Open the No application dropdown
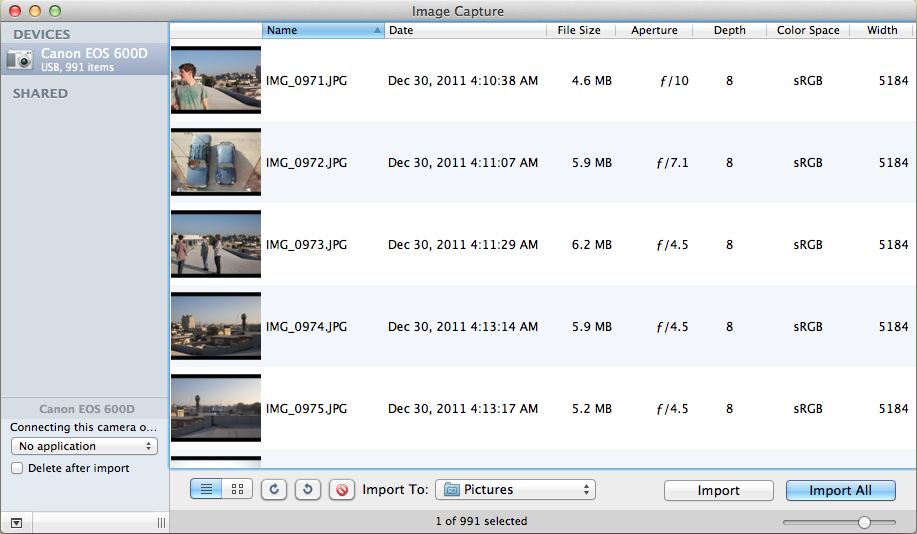Viewport: 917px width, 534px height. pos(84,446)
